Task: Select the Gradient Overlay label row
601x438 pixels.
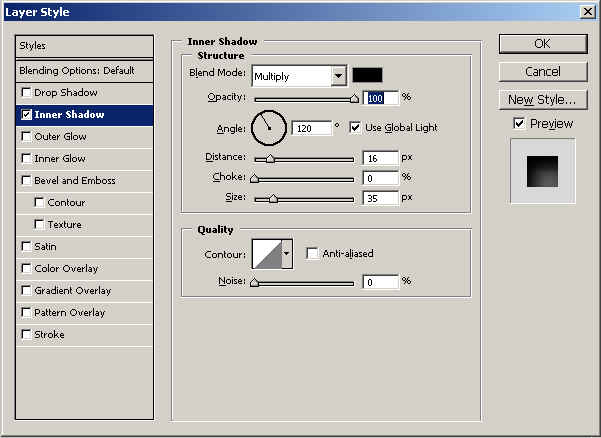Action: click(x=84, y=290)
